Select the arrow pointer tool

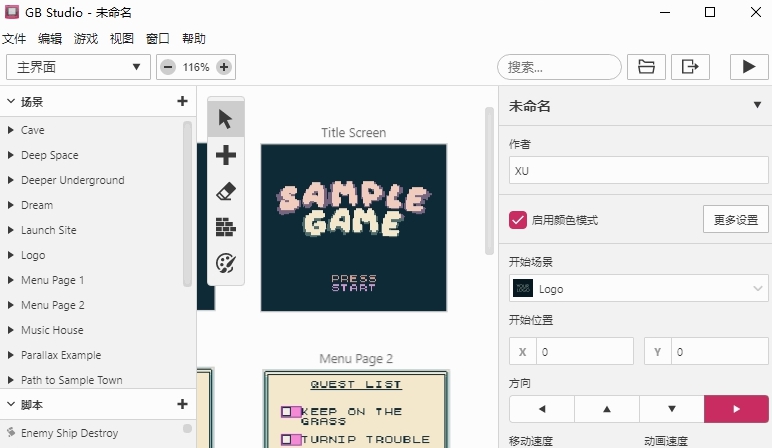click(x=226, y=119)
